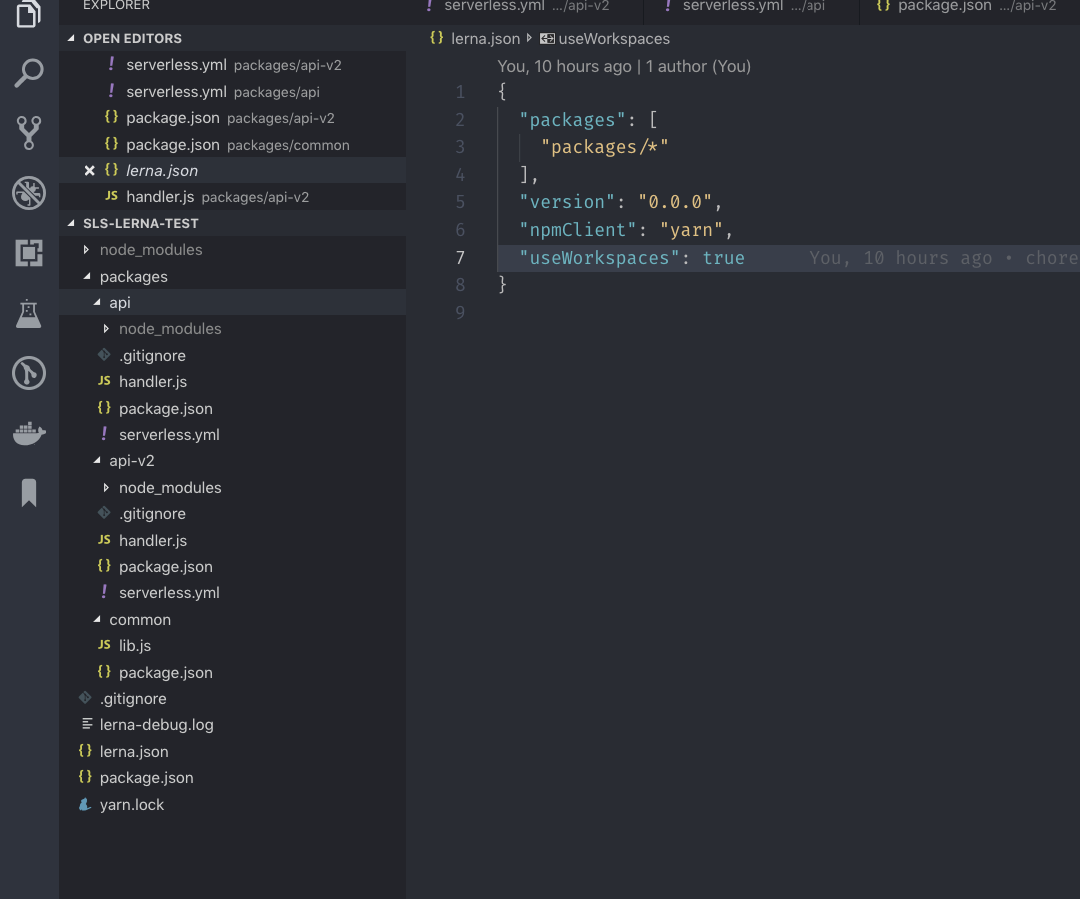
Task: Collapse the Open Editors section
Action: pos(70,38)
